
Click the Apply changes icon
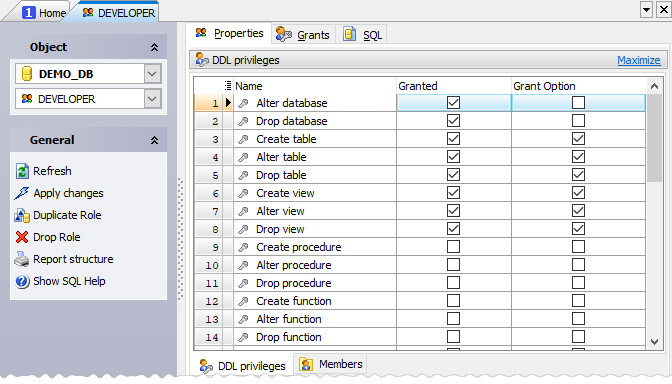[x=21, y=193]
